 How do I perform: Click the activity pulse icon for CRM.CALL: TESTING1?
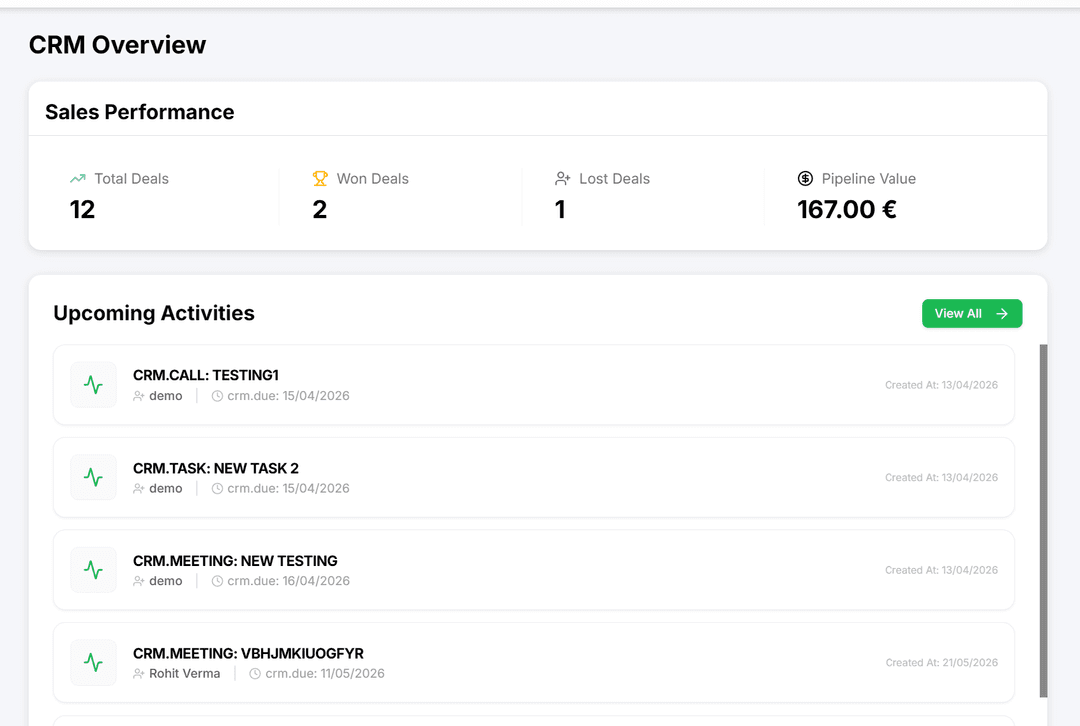[x=94, y=384]
